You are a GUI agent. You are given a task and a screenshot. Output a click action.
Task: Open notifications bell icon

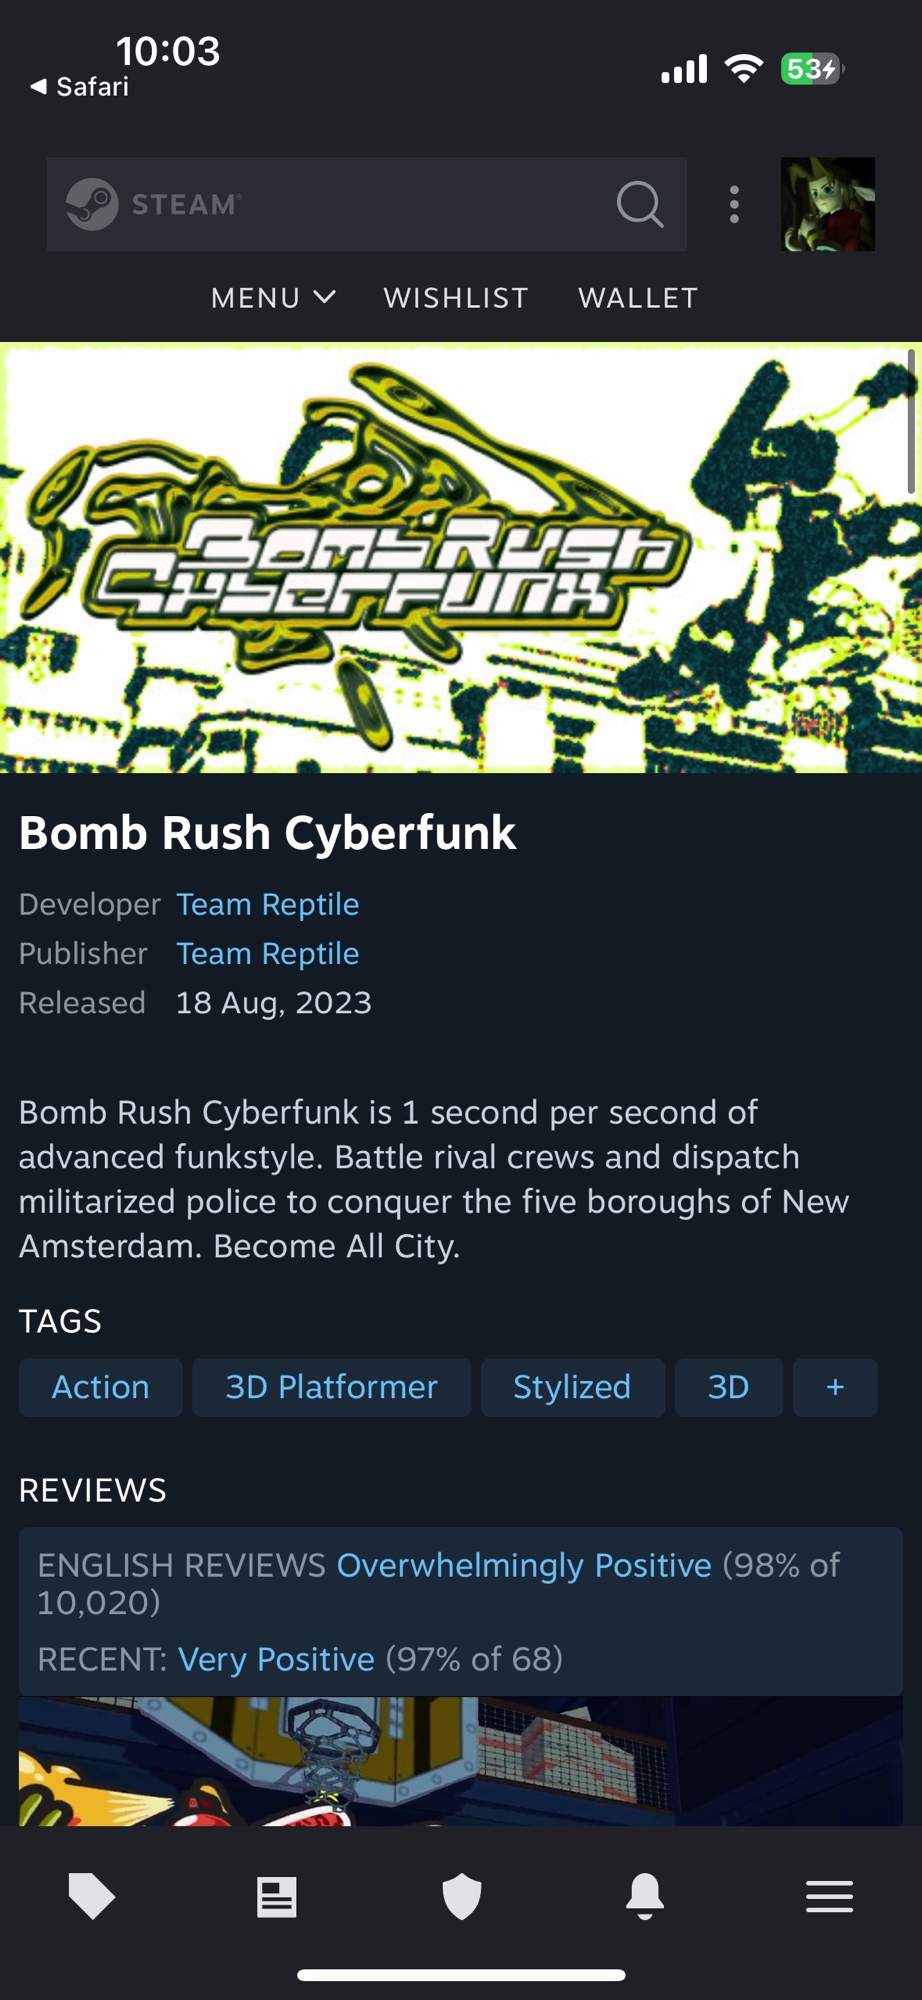coord(645,1896)
